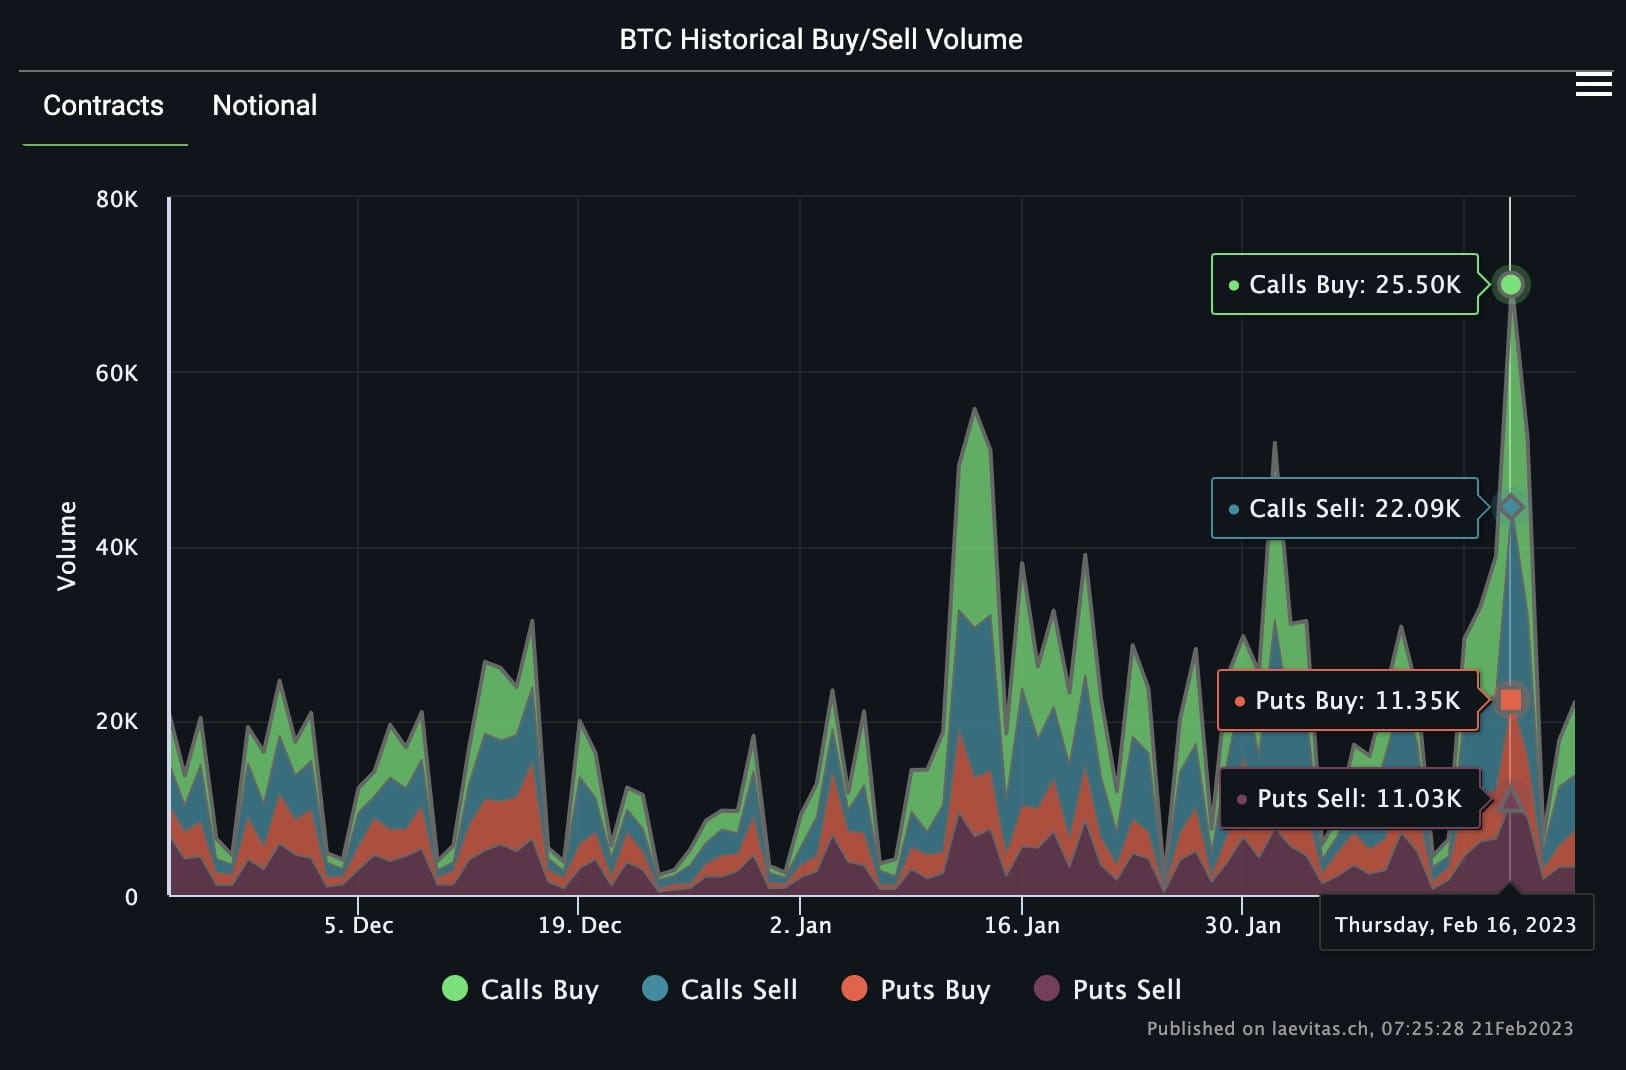Click the green dot inside the Calls Buy tooltip

pos(1233,284)
